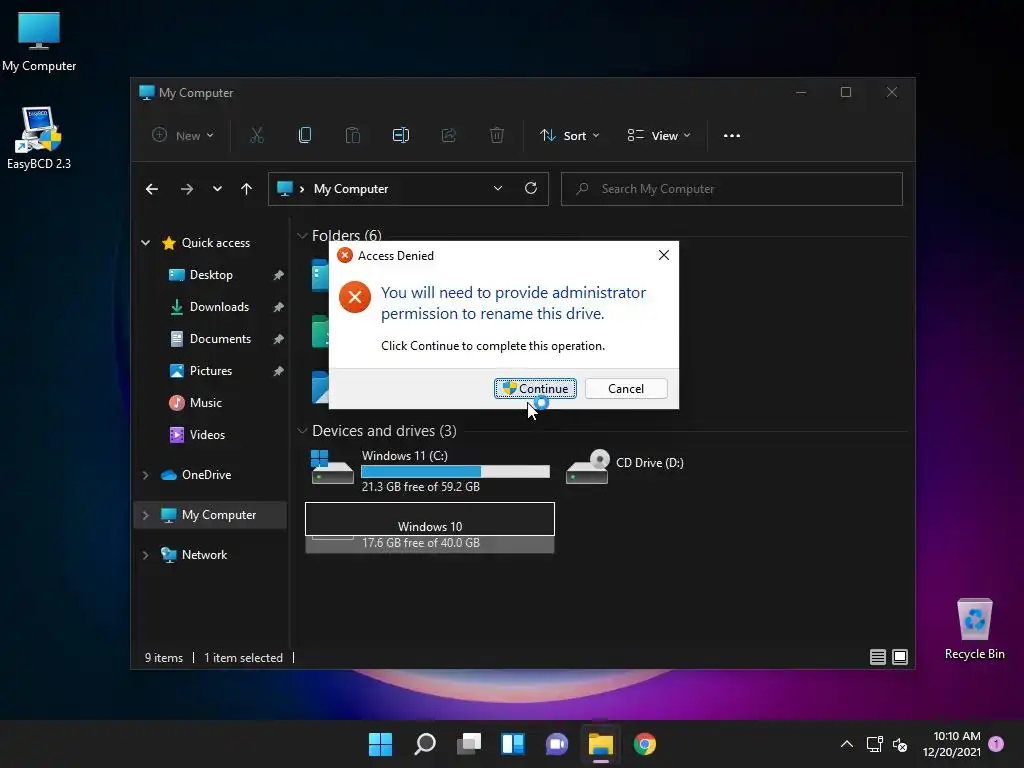The width and height of the screenshot is (1024, 768).
Task: Open Widgets from taskbar
Action: click(x=513, y=744)
